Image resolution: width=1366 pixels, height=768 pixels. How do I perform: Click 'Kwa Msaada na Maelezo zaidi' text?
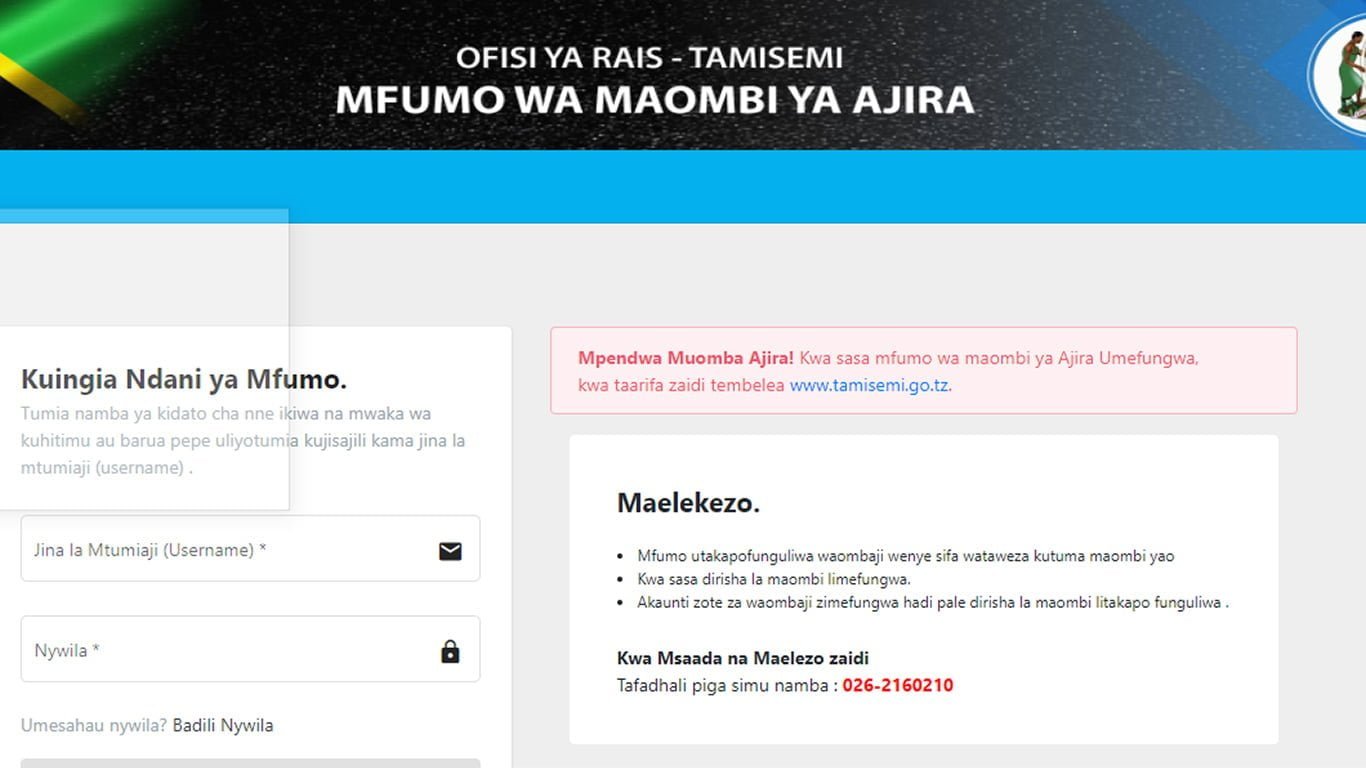[x=743, y=659]
